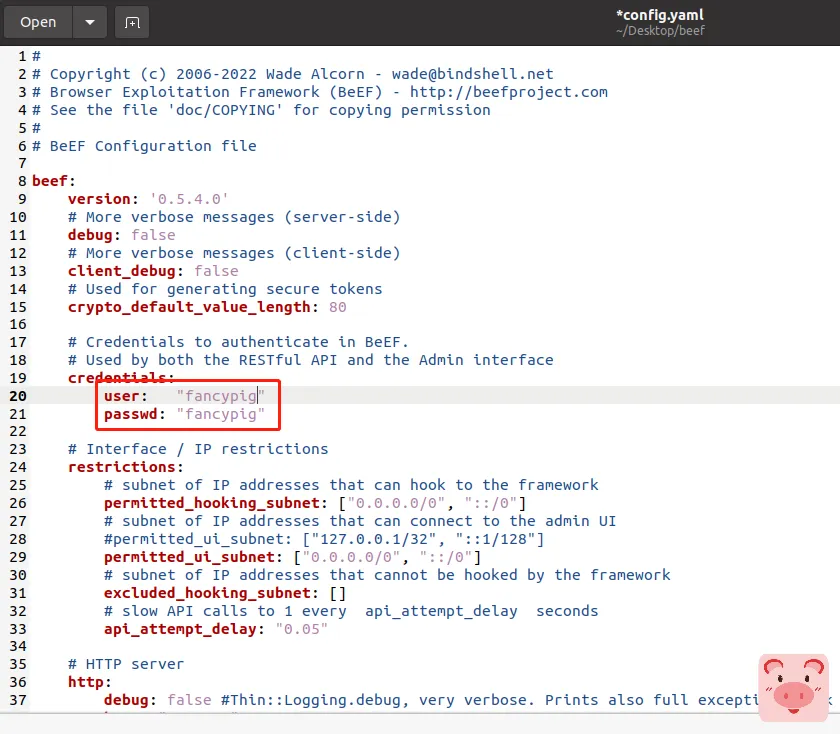
Task: Place cursor in user value "fancypig"
Action: [x=220, y=396]
